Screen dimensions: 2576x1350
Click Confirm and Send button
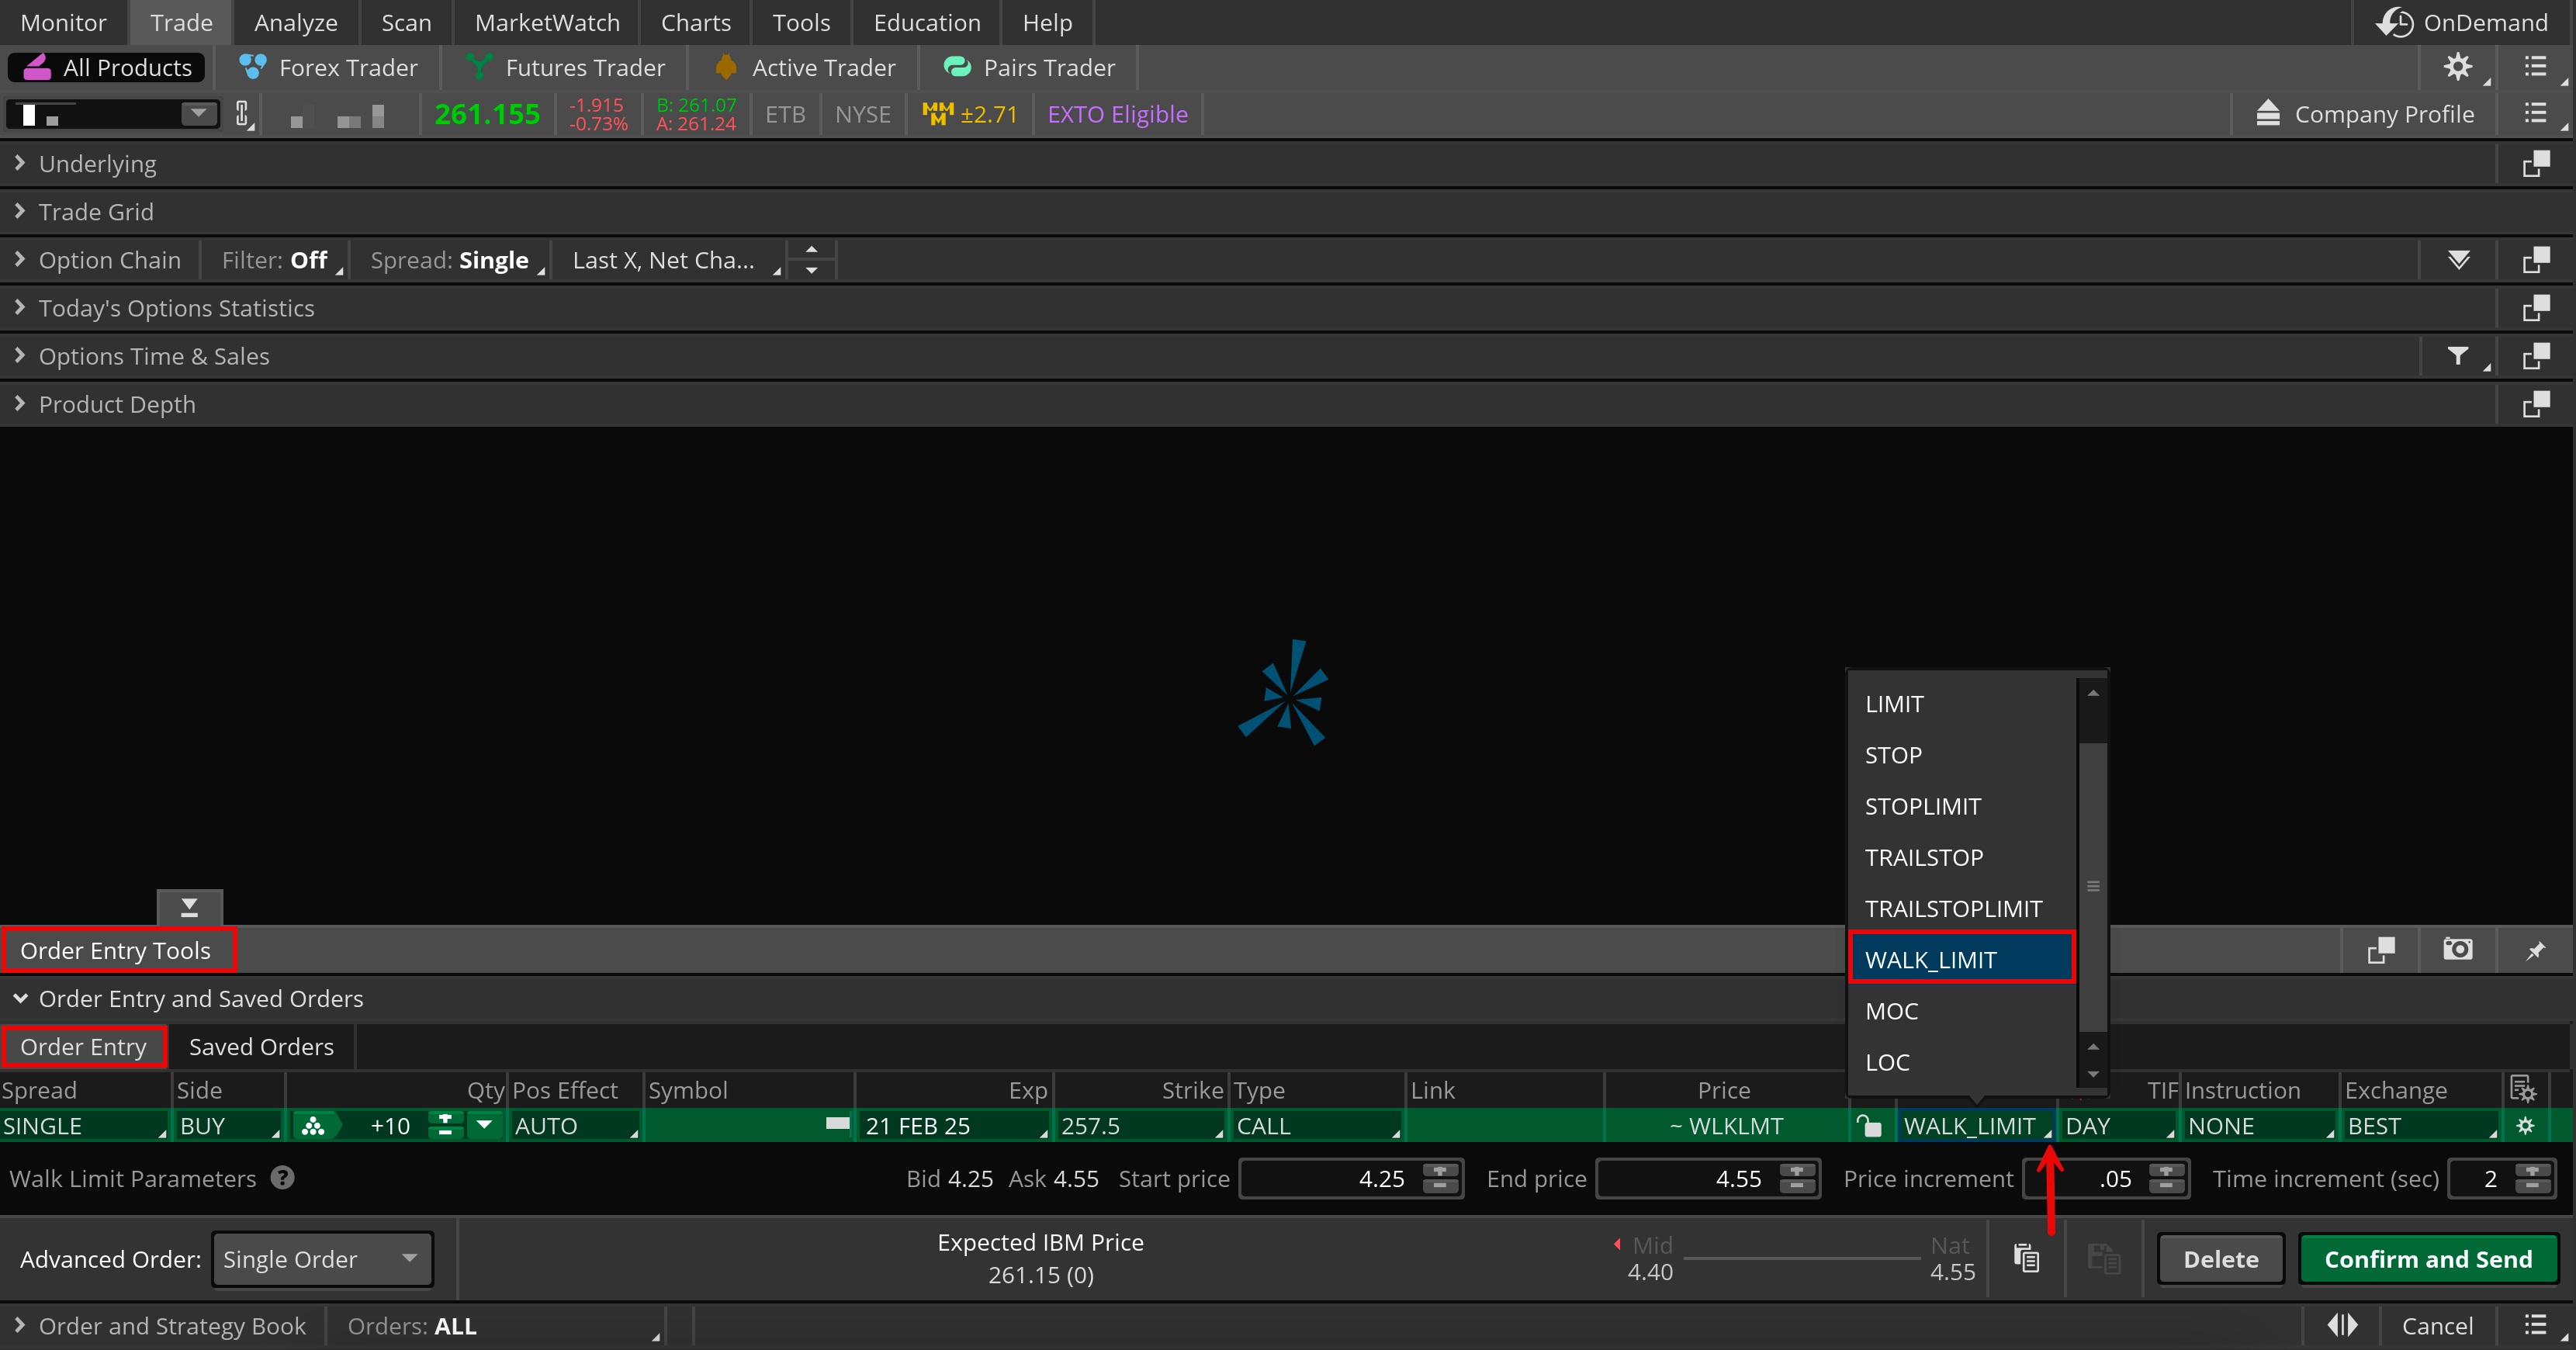tap(2427, 1259)
